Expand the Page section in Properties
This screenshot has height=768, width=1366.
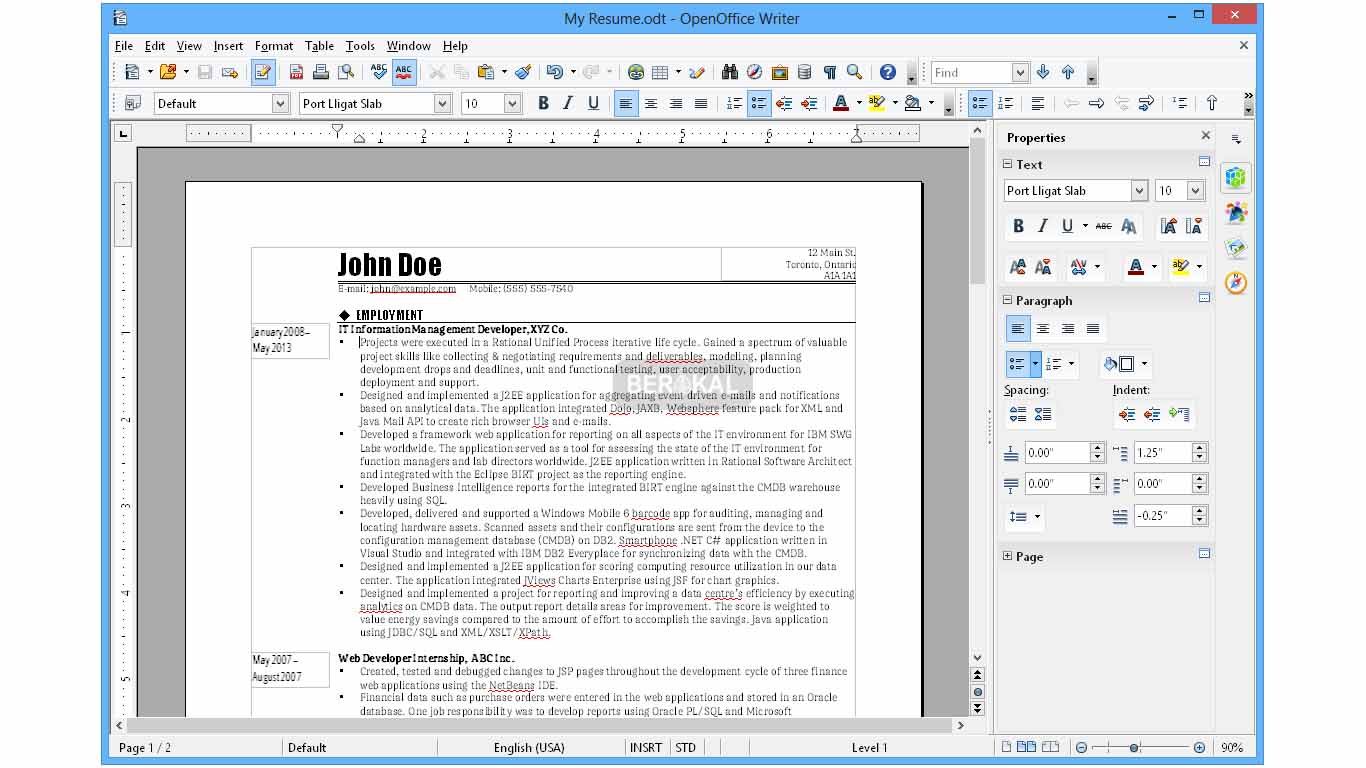click(1008, 557)
